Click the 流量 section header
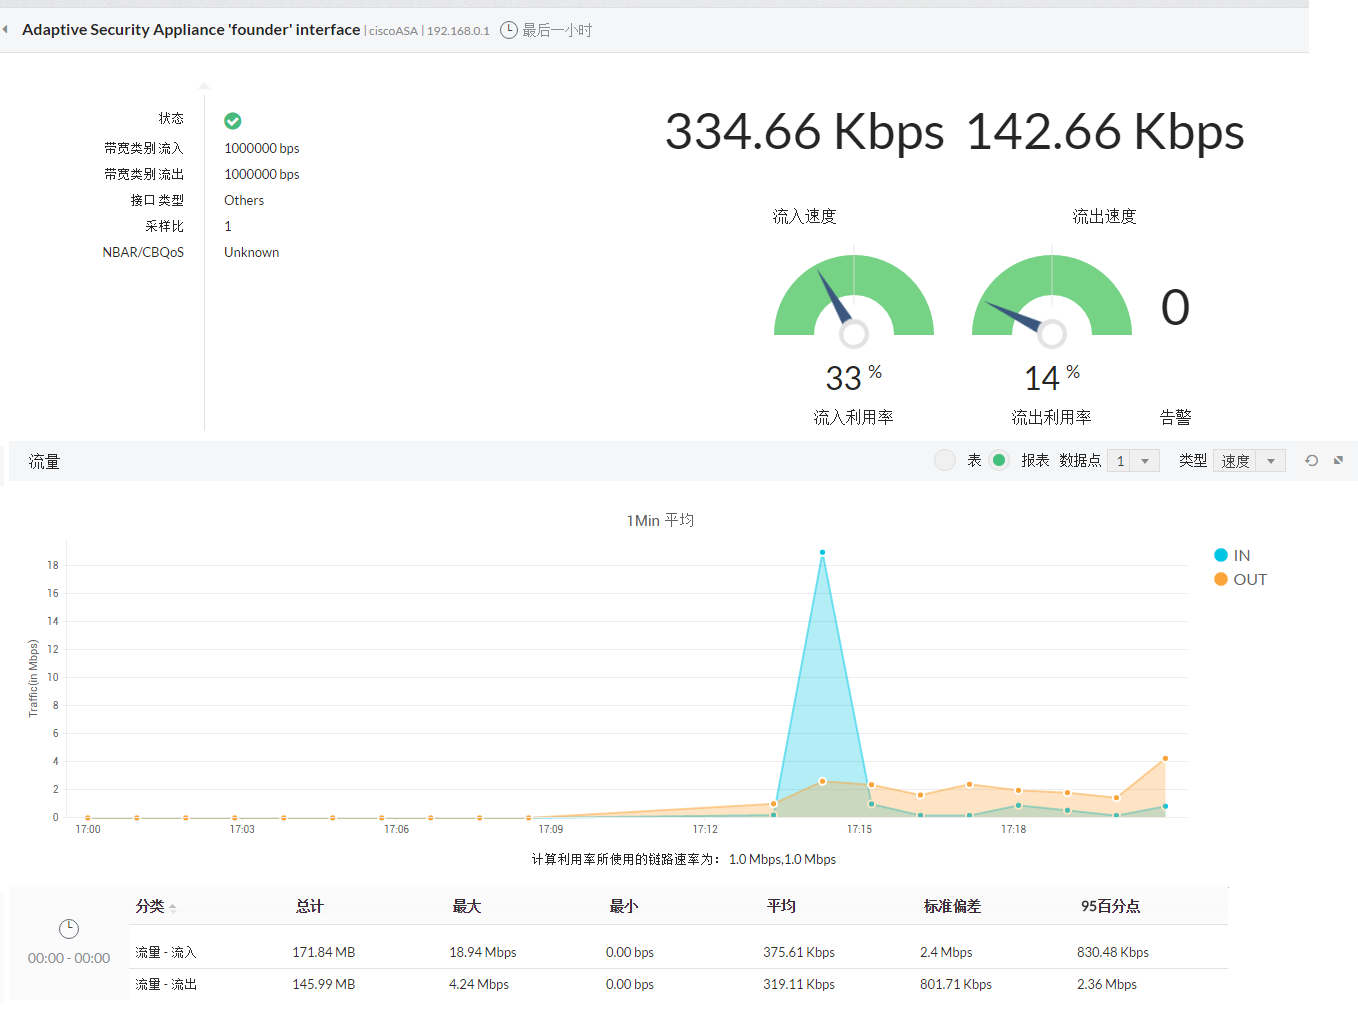The width and height of the screenshot is (1358, 1009). click(44, 461)
